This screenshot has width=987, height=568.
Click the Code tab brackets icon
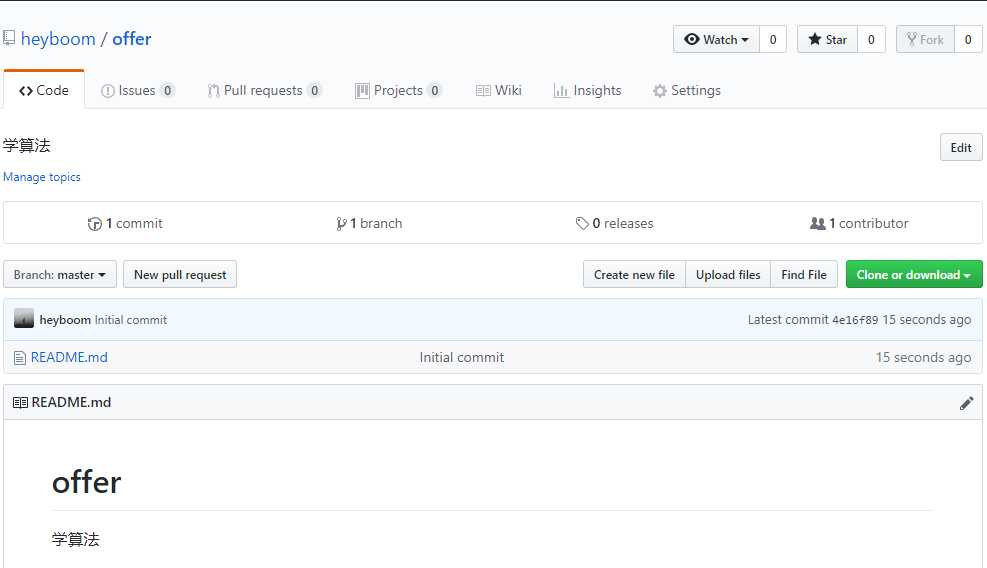click(x=26, y=91)
